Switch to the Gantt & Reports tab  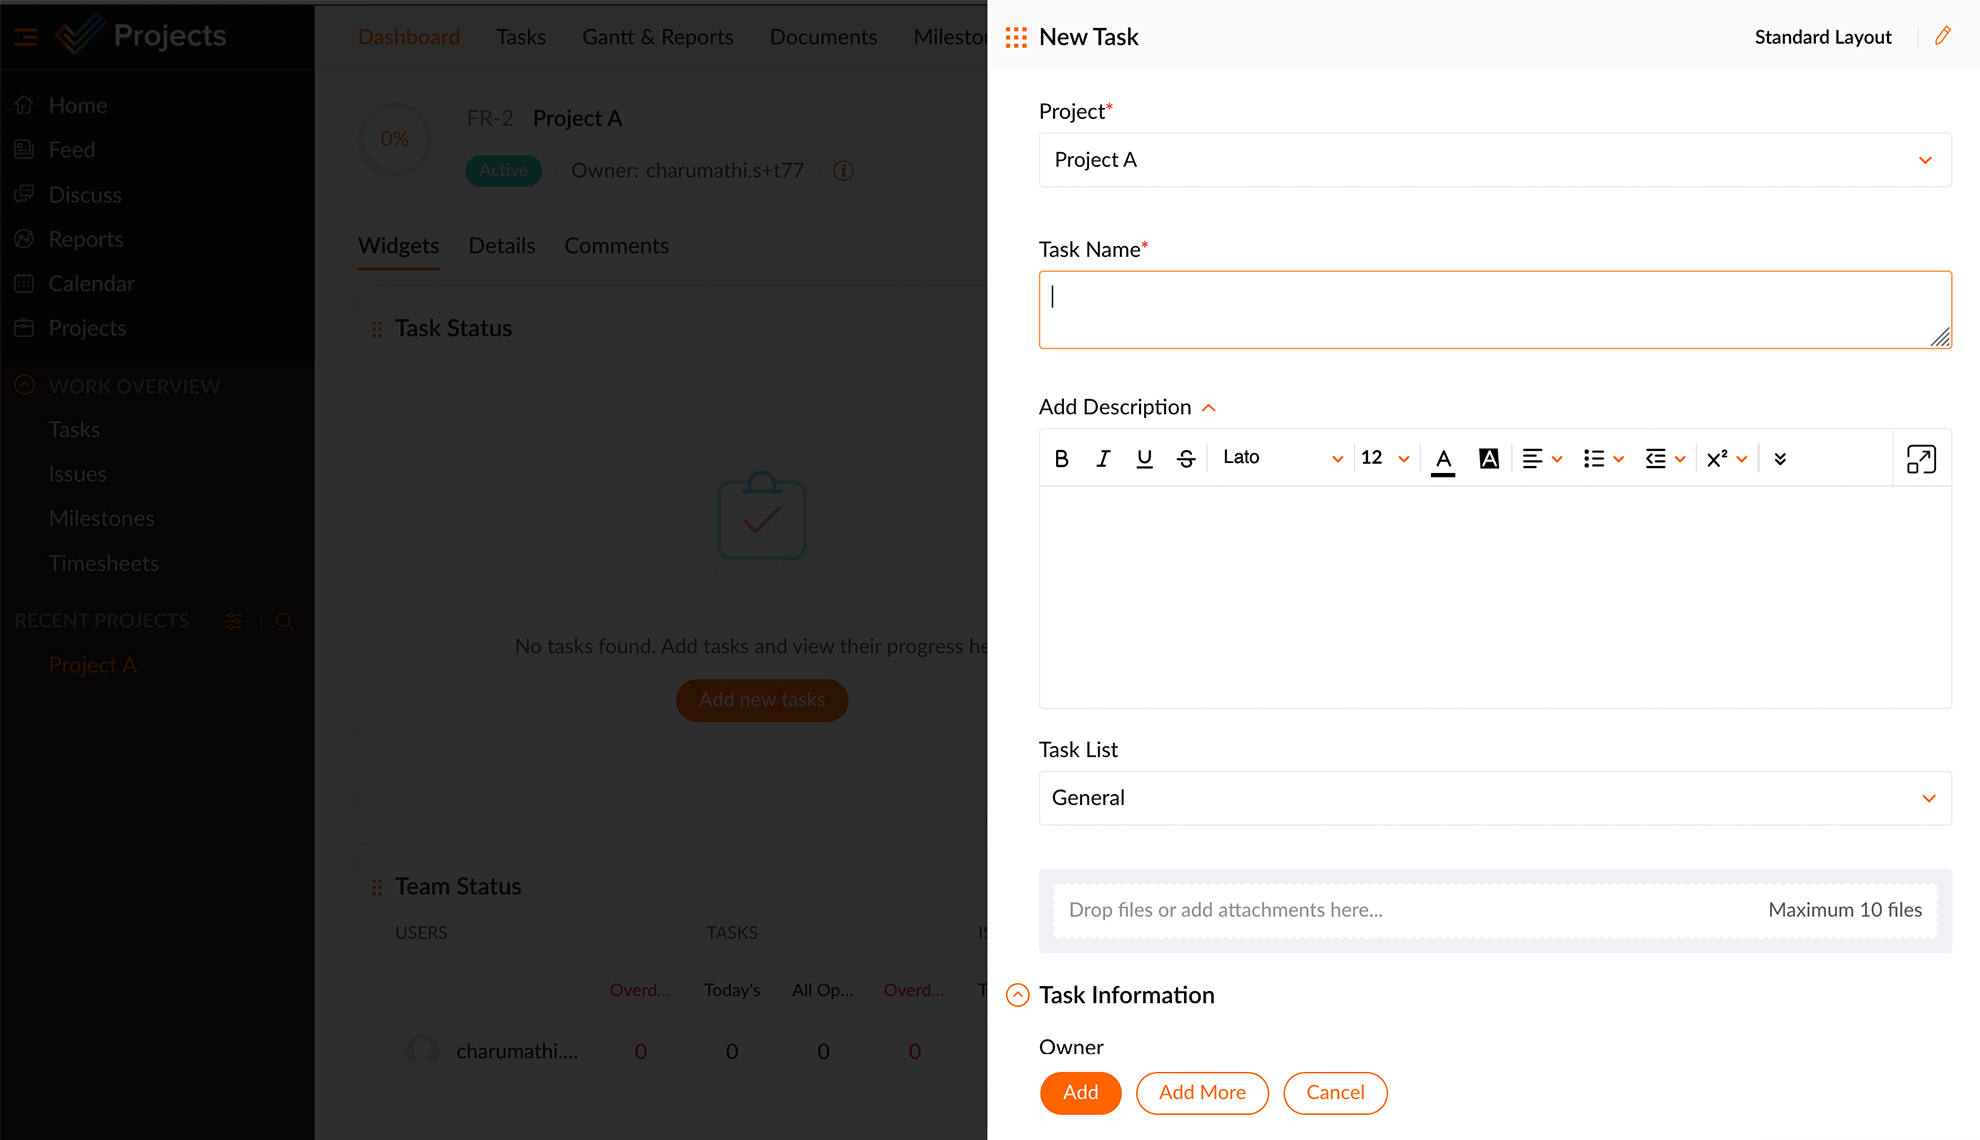[x=657, y=37]
